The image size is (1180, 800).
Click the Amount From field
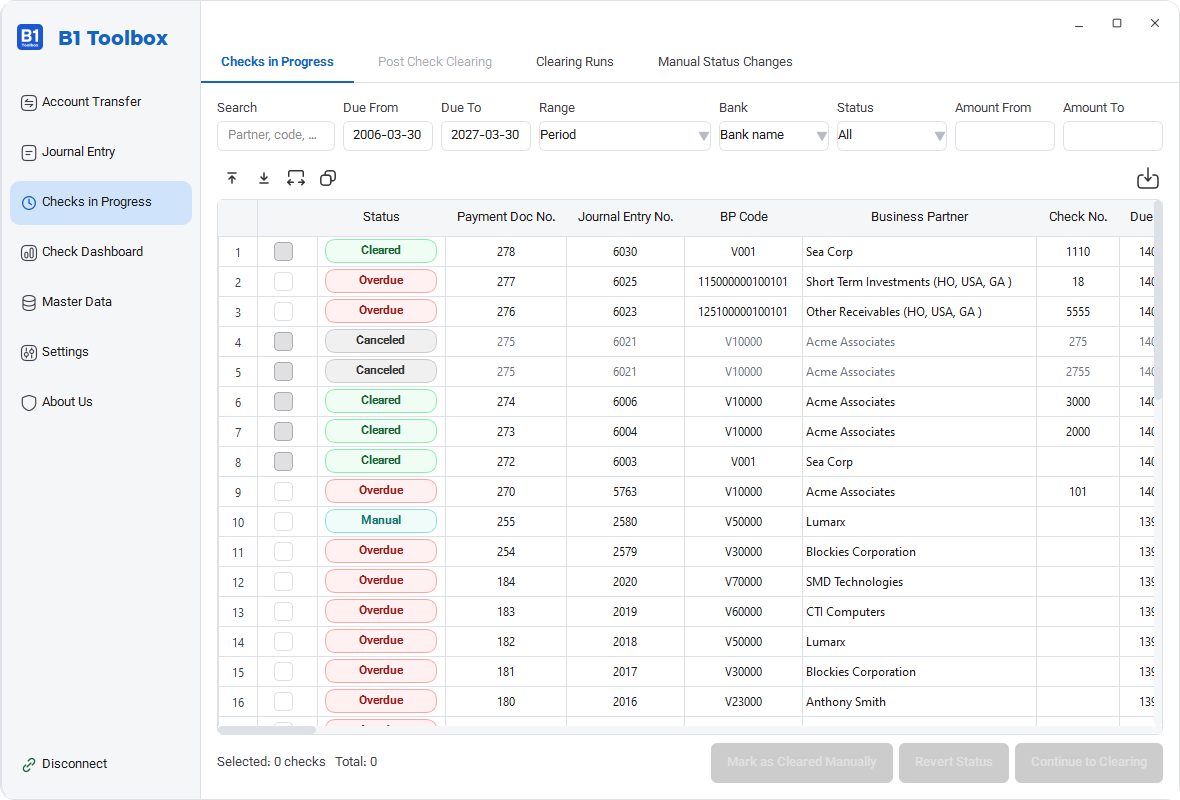click(1005, 135)
